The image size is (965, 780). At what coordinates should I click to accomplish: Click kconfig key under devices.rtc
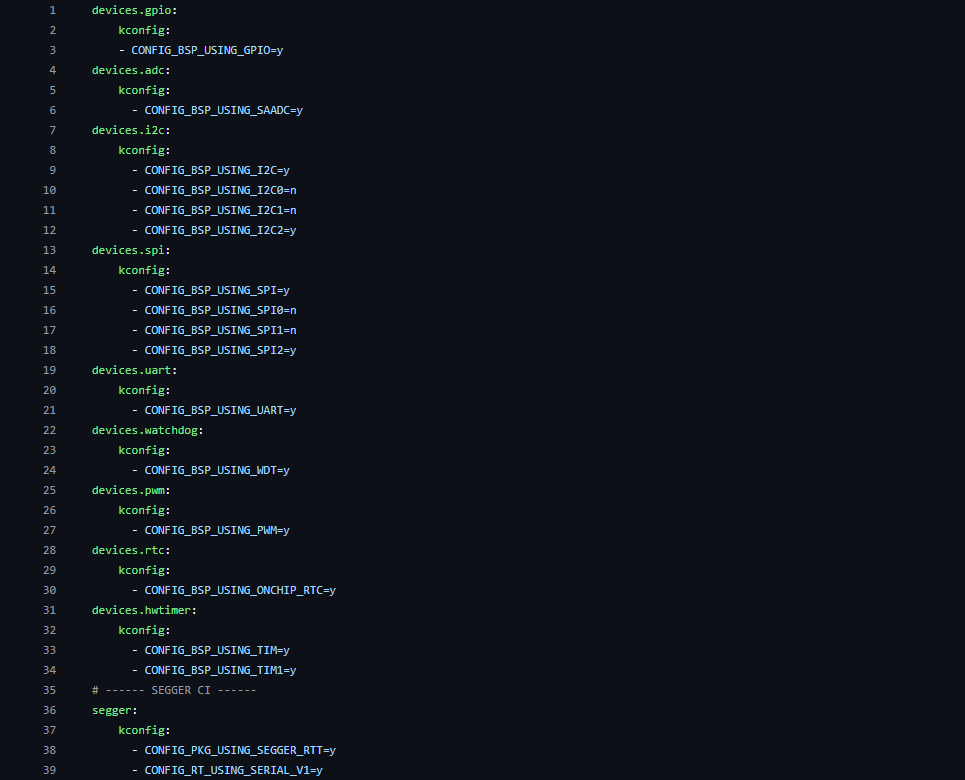tap(142, 571)
